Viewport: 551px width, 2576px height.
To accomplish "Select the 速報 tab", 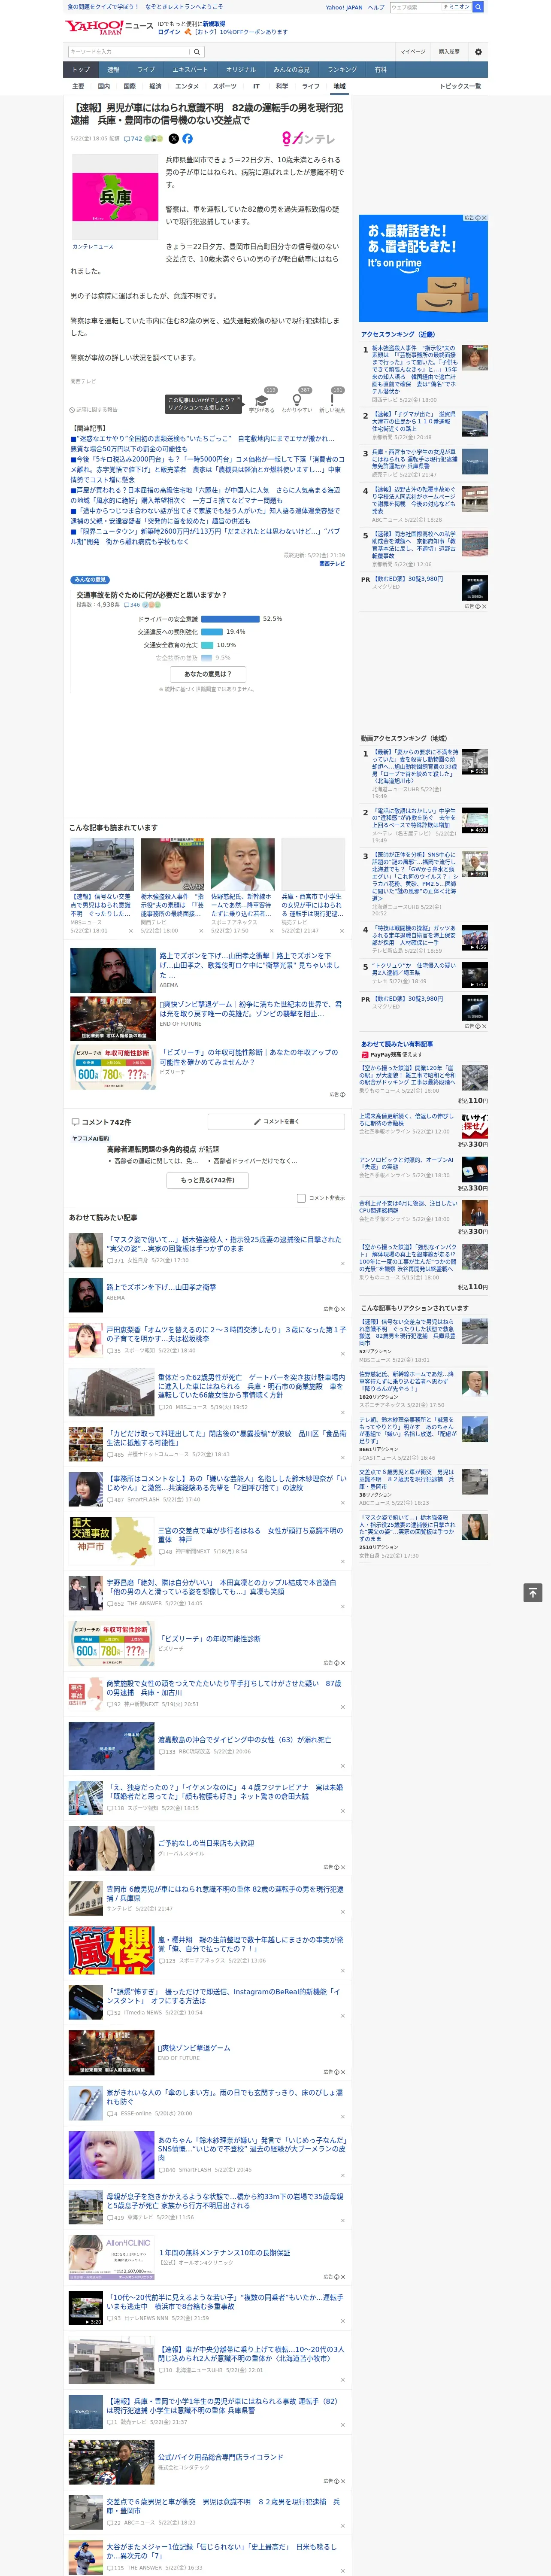I will click(113, 70).
